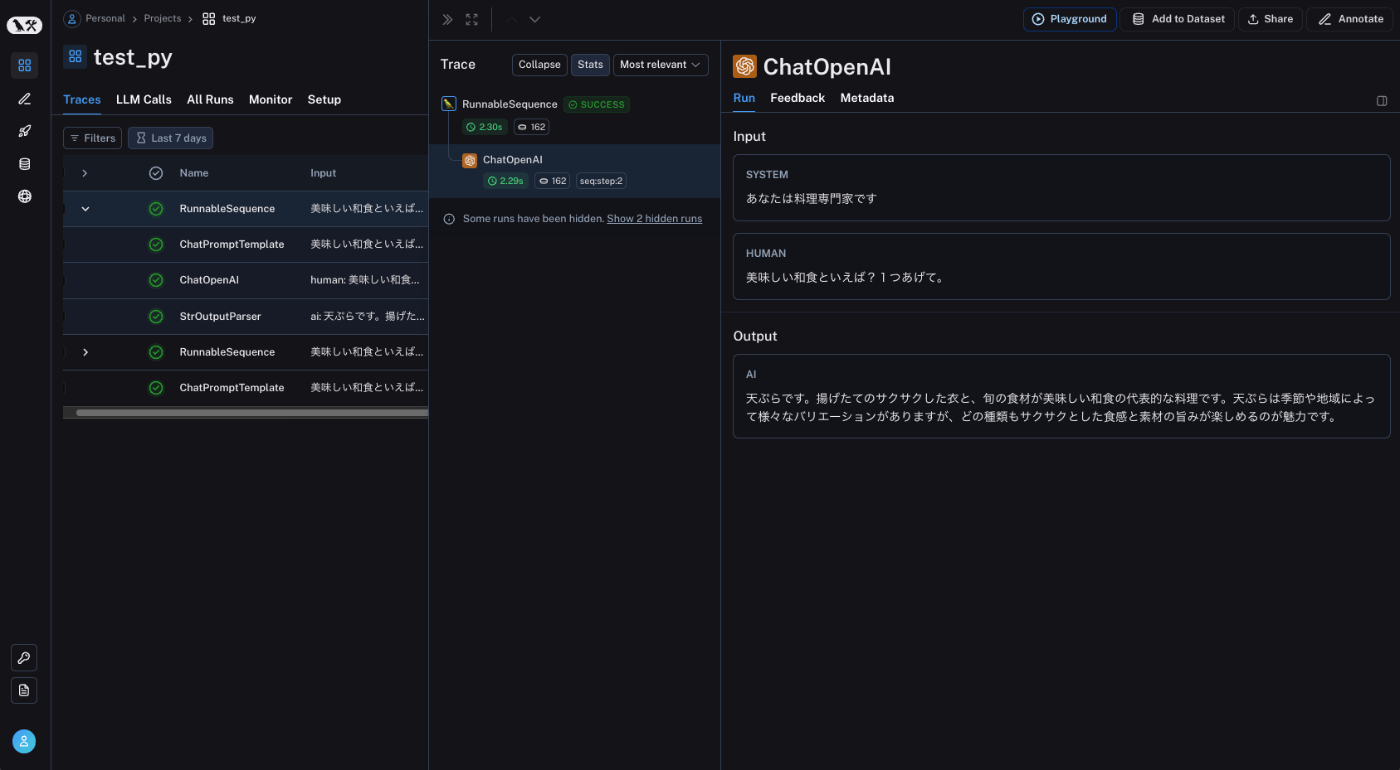Viewport: 1400px width, 770px height.
Task: Click the AI output message box
Action: click(1061, 396)
